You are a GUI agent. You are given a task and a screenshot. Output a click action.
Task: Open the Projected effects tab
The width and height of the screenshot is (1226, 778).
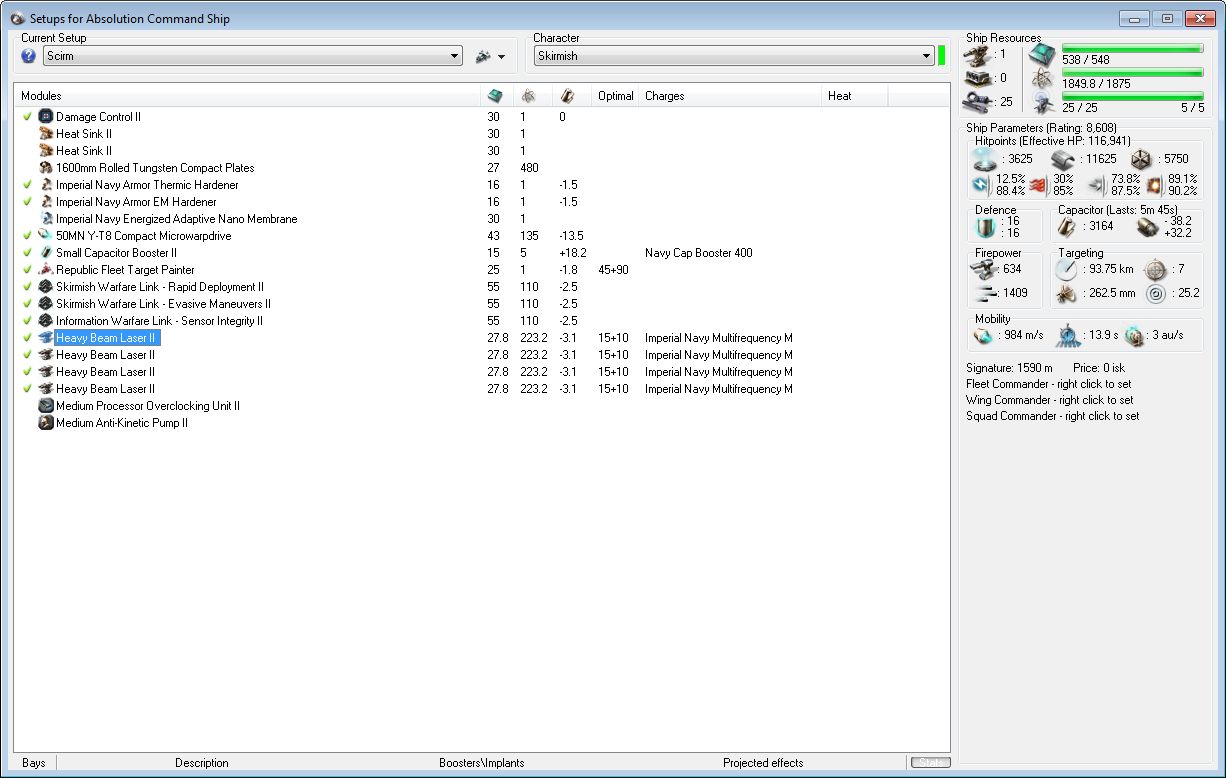pos(763,763)
